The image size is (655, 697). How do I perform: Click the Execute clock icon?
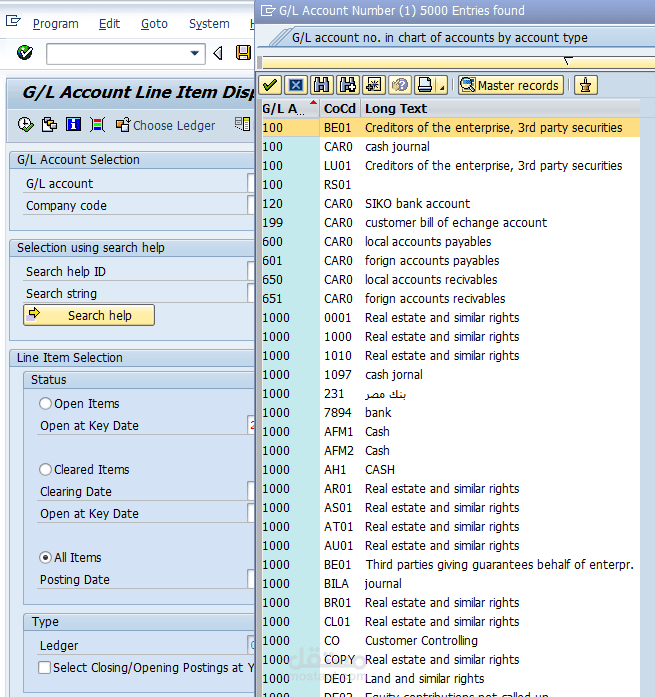click(25, 125)
